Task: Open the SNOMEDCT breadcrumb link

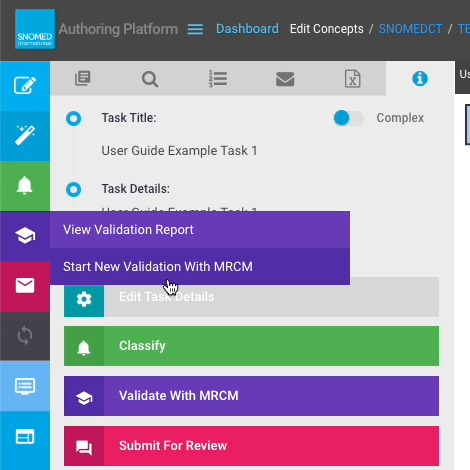Action: tap(411, 29)
